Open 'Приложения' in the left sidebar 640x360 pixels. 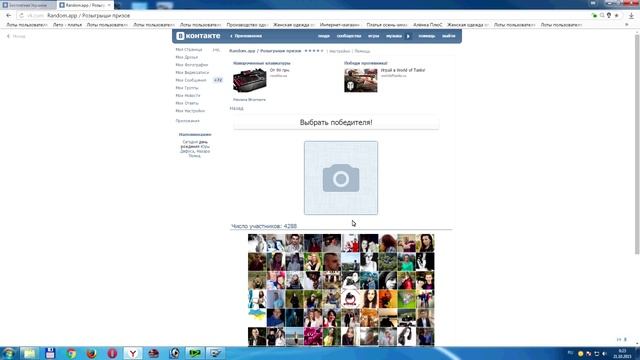point(188,121)
